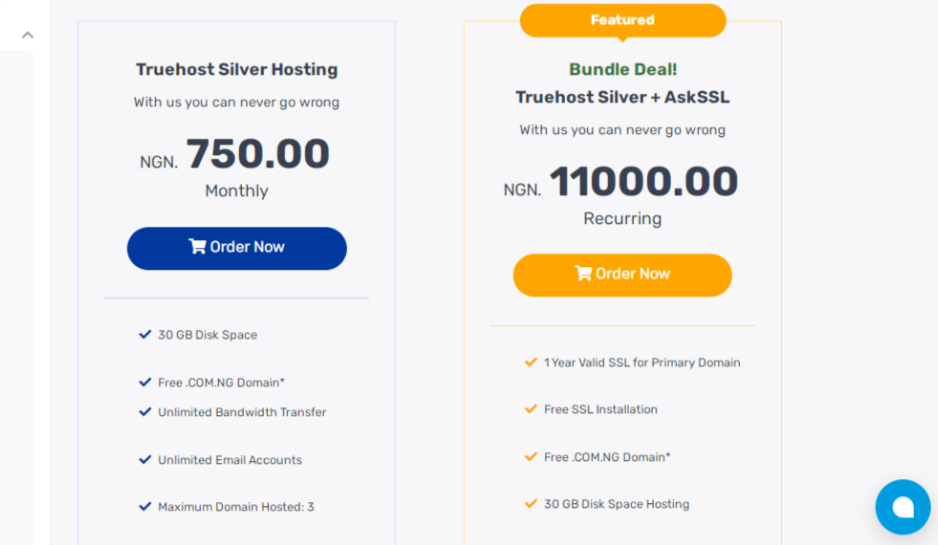938x545 pixels.
Task: Collapse the sidebar using the up chevron
Action: pyautogui.click(x=28, y=35)
